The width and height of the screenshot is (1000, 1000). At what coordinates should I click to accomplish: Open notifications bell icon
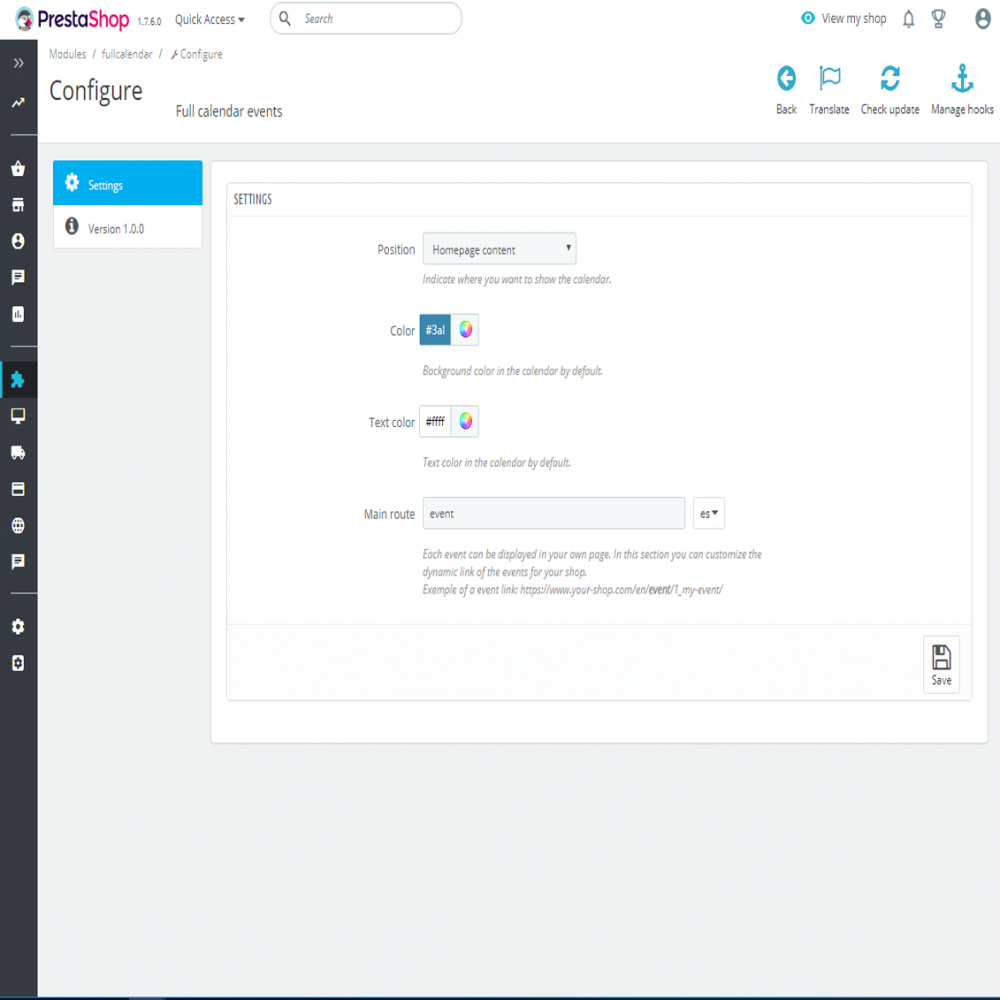point(908,19)
